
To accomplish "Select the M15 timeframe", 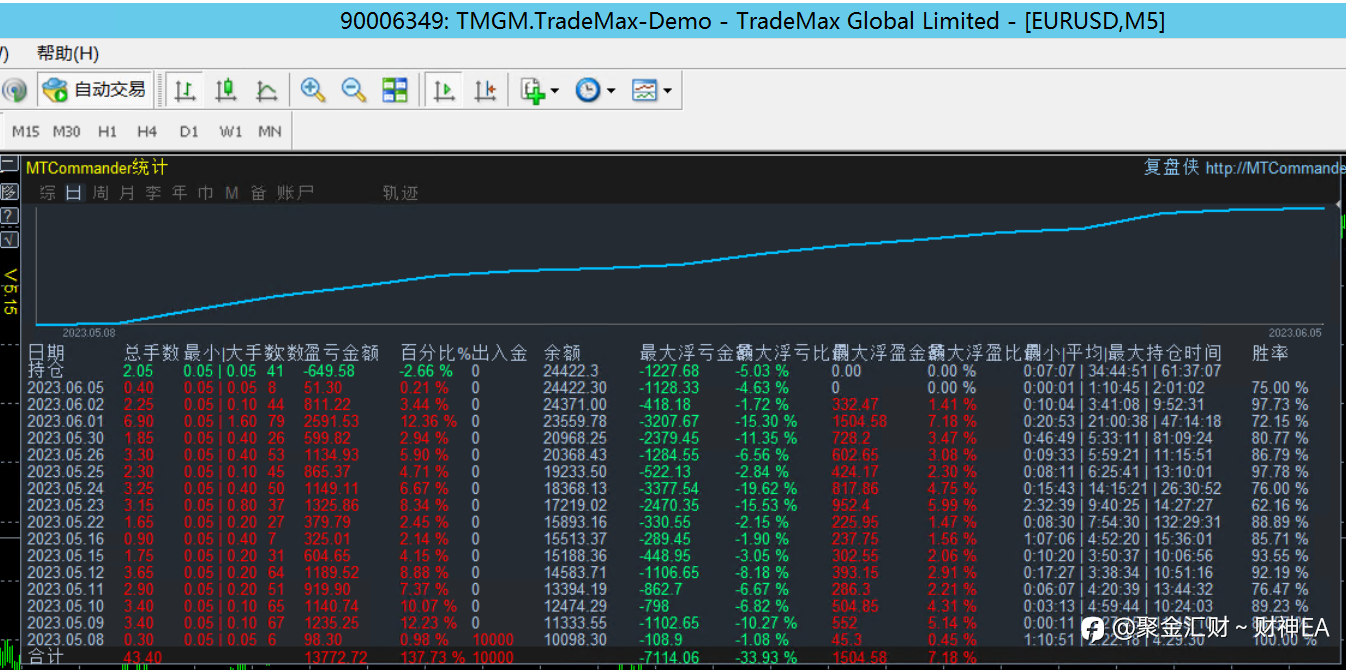I will click(x=26, y=131).
